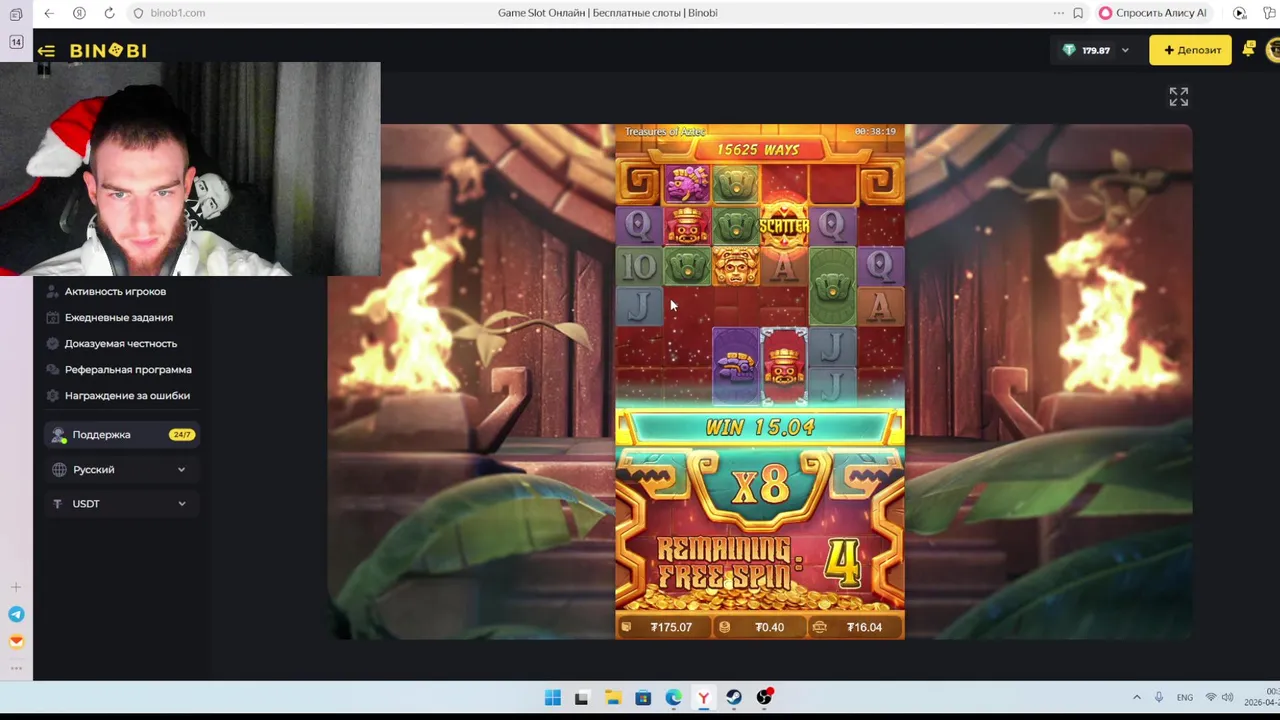The height and width of the screenshot is (720, 1280).
Task: Expand the Русский language dropdown
Action: click(x=121, y=469)
